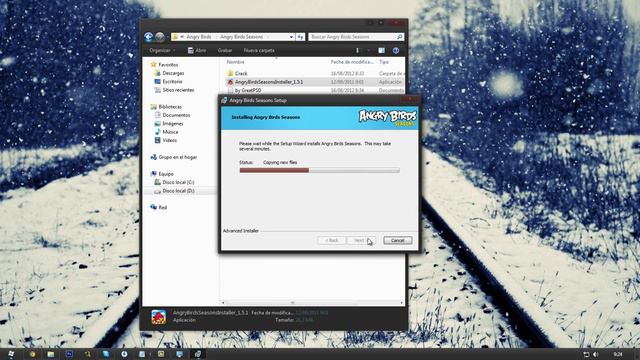Viewport: 640px width, 360px height.
Task: Click the Advanced Installer label in setup
Action: point(241,231)
